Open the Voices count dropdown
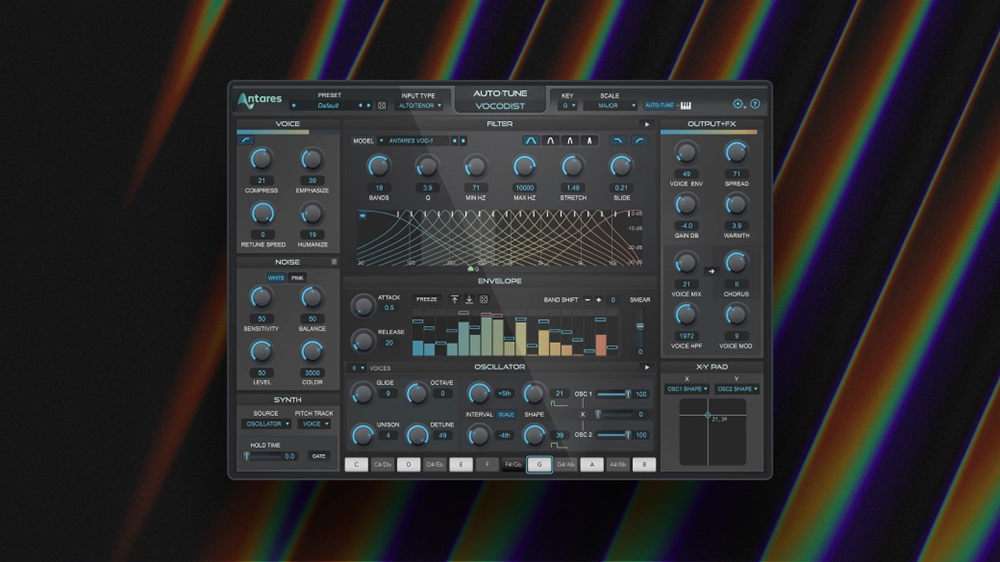 pos(357,368)
